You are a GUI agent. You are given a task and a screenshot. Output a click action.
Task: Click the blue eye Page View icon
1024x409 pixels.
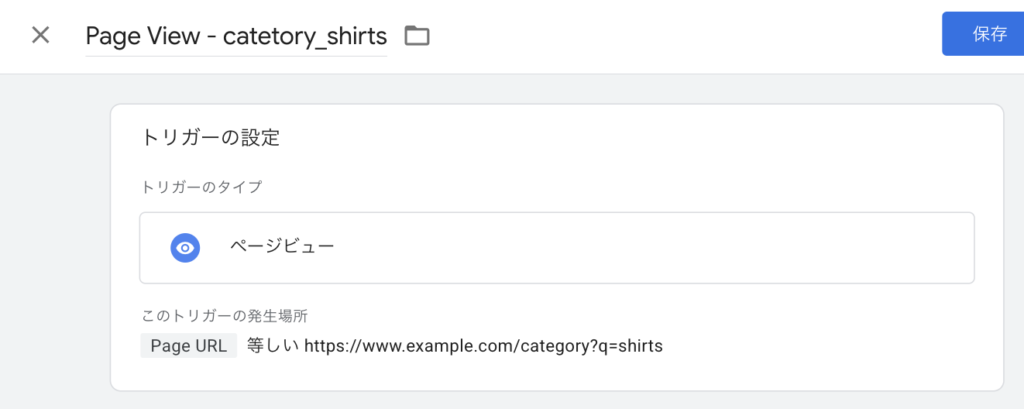click(x=185, y=248)
